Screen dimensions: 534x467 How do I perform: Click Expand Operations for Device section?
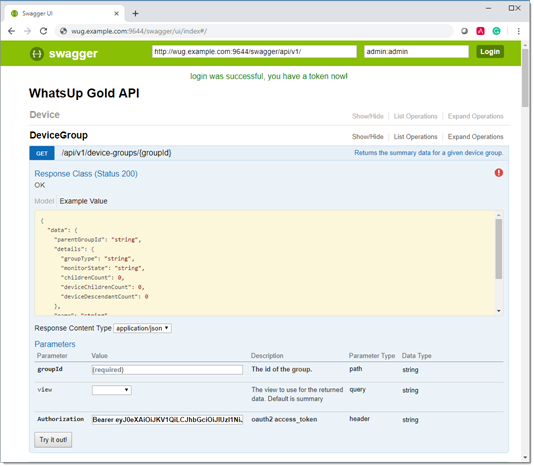click(475, 116)
